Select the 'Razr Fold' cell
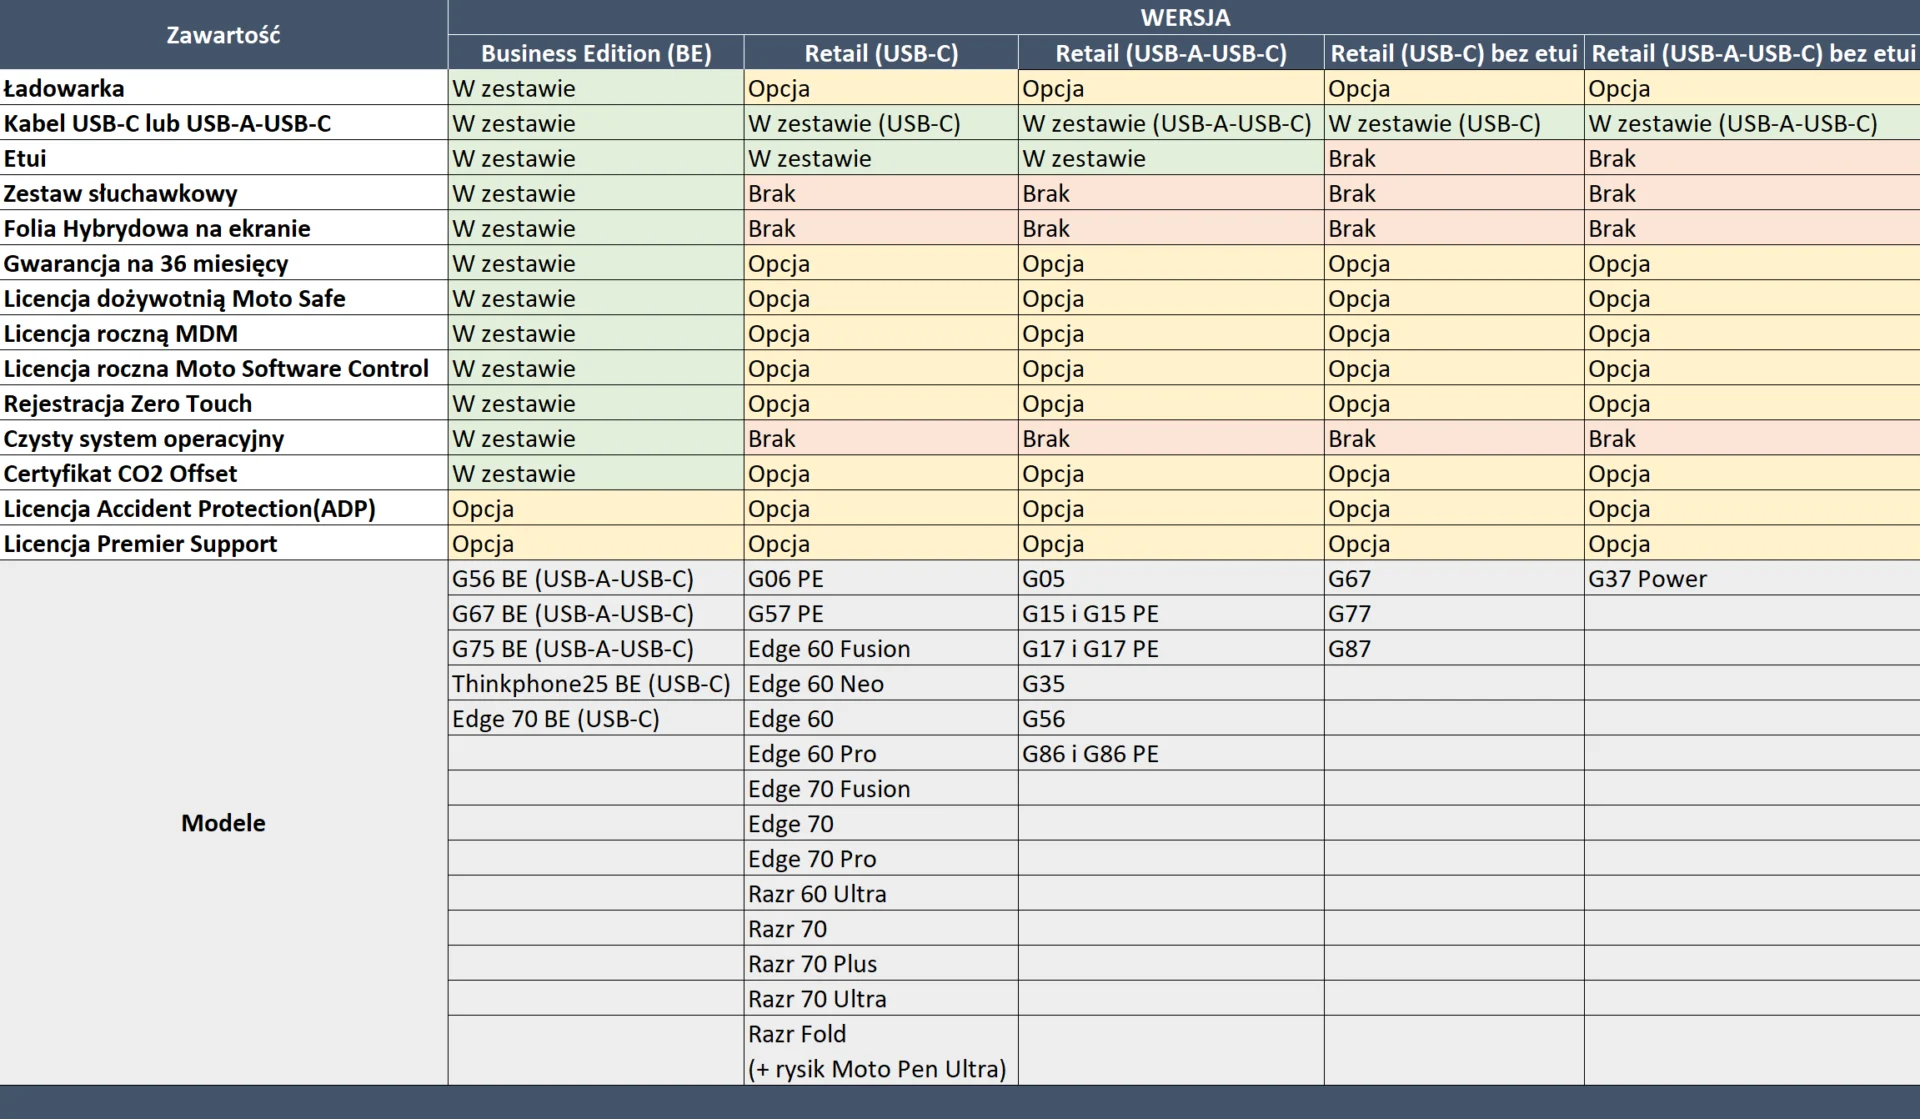 (881, 1050)
